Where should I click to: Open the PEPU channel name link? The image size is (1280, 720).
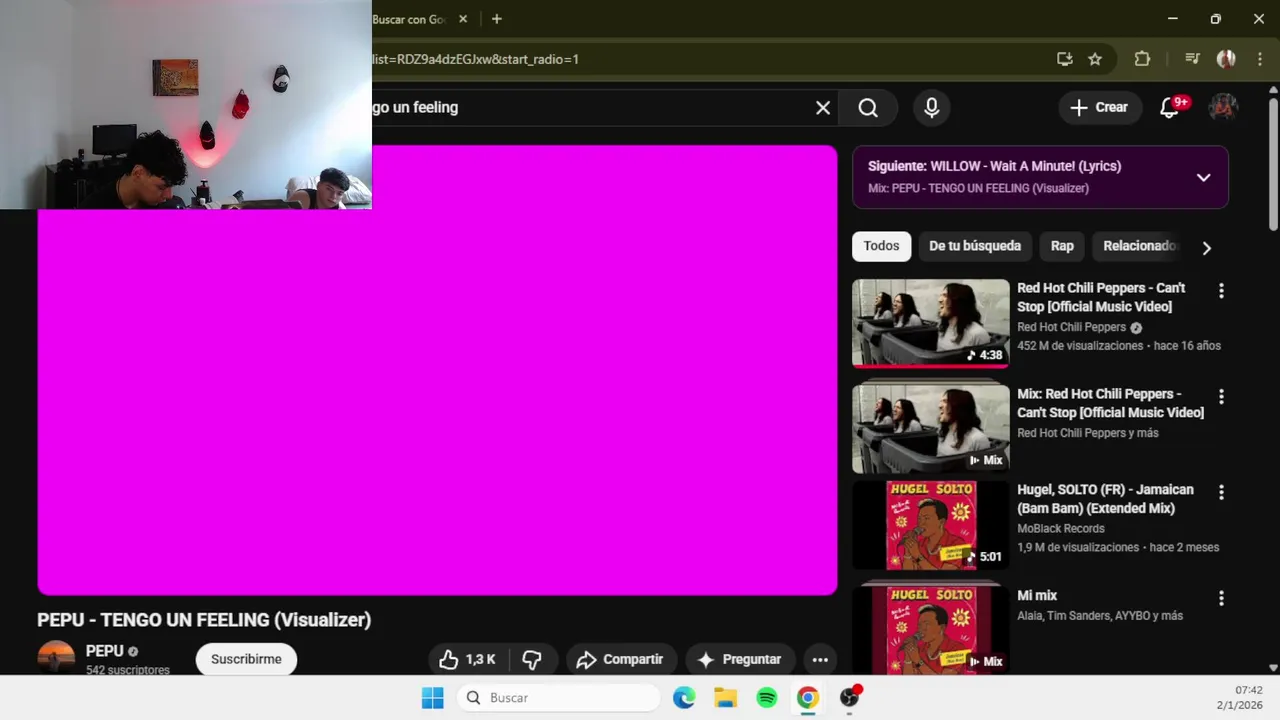pyautogui.click(x=104, y=651)
